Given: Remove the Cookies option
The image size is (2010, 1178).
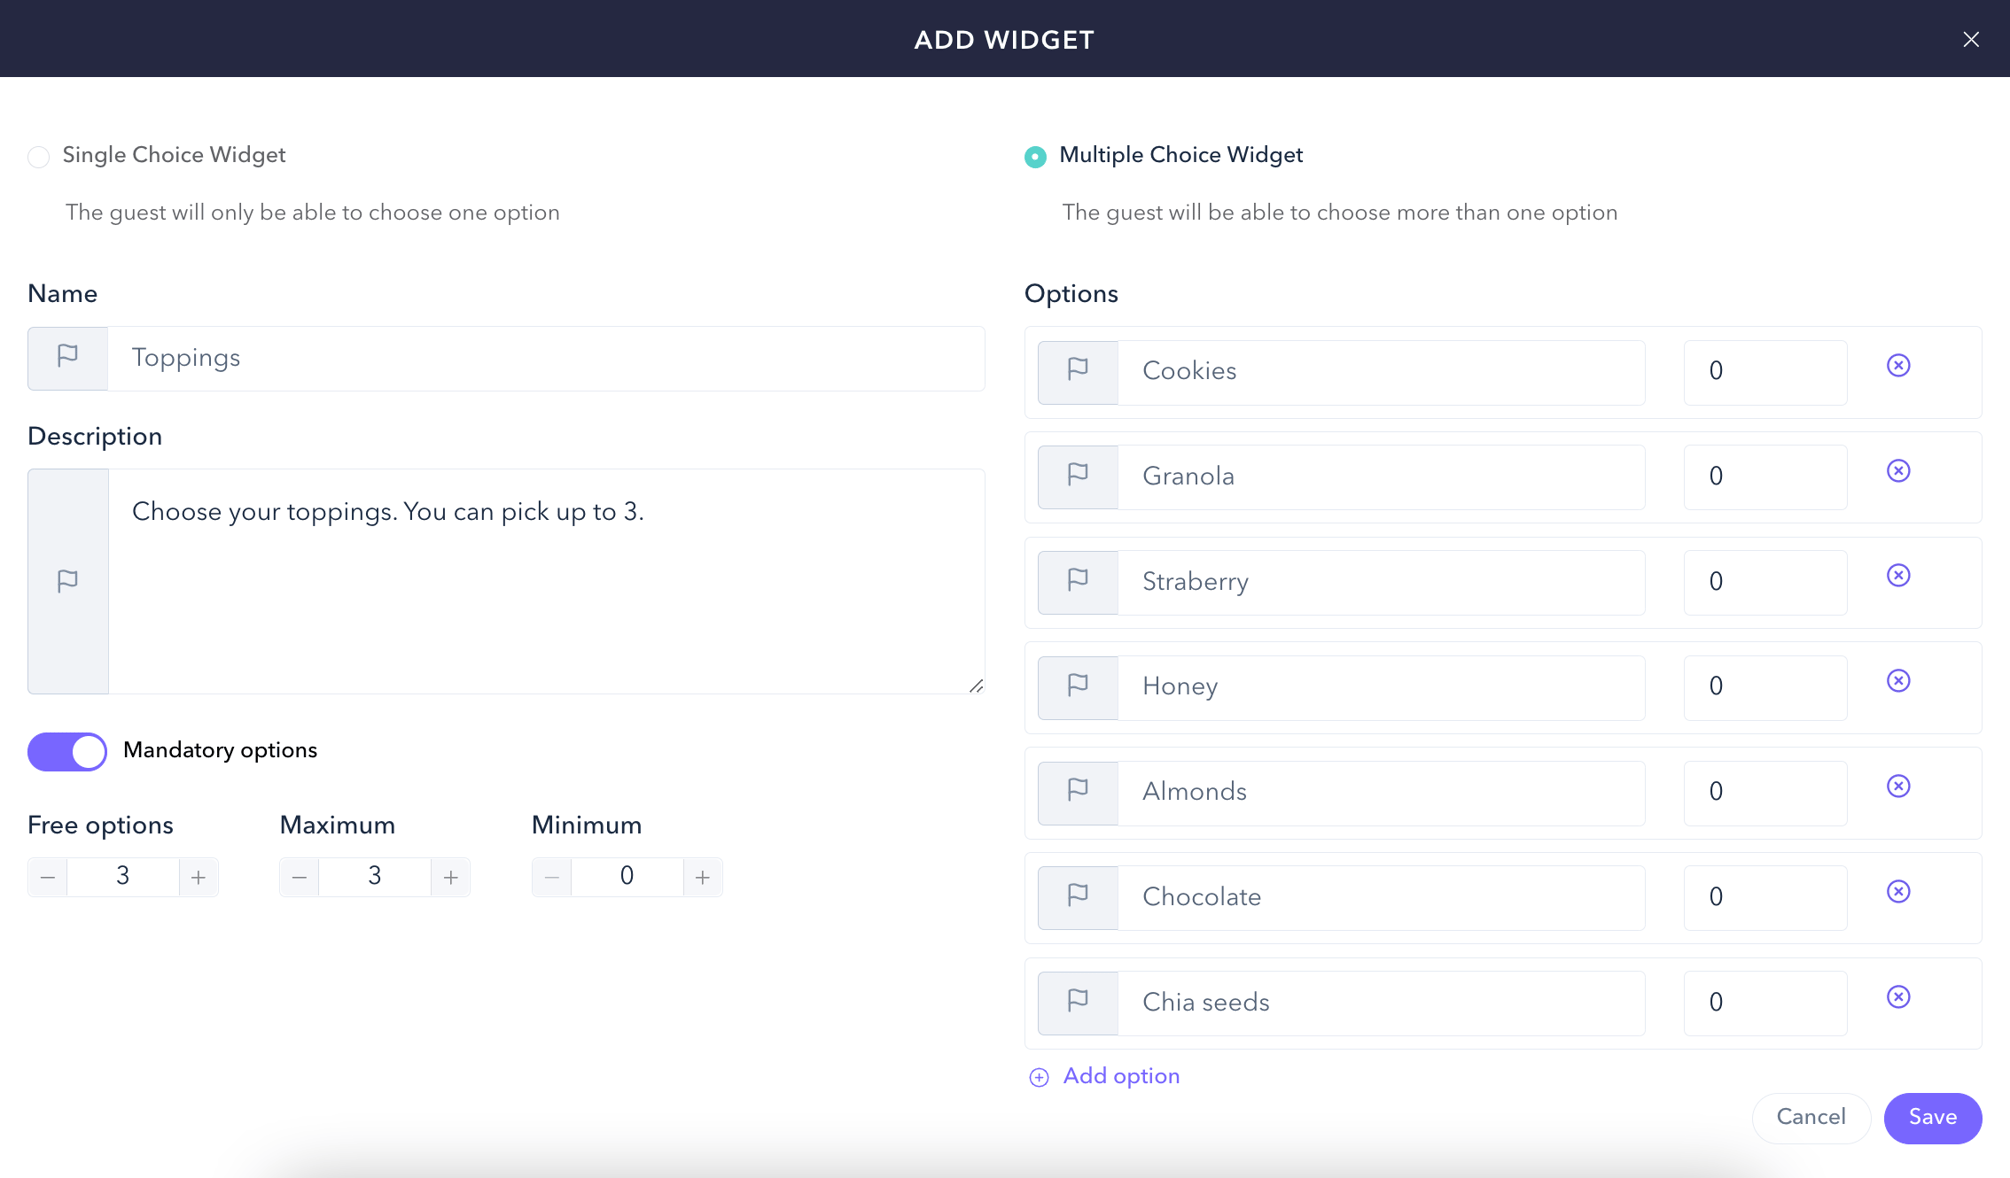Looking at the screenshot, I should (1898, 365).
